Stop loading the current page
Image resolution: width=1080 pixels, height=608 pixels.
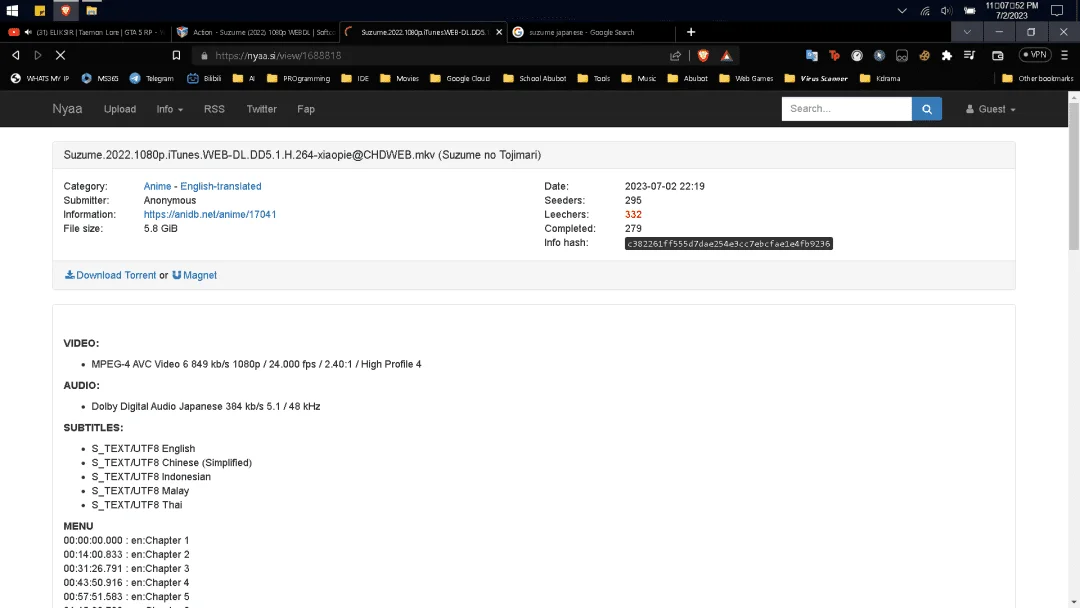61,55
